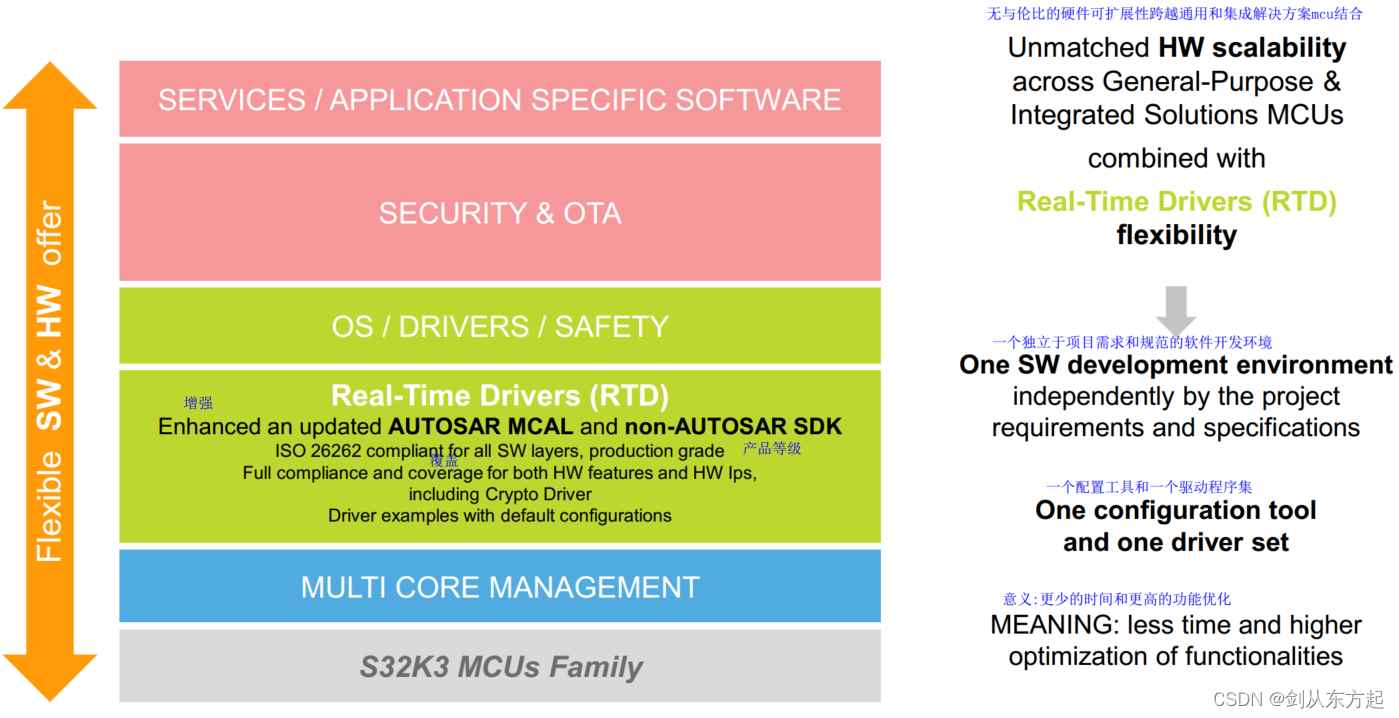Viewport: 1399px width, 718px height.
Task: Select the 'combined with' text
Action: (1177, 158)
